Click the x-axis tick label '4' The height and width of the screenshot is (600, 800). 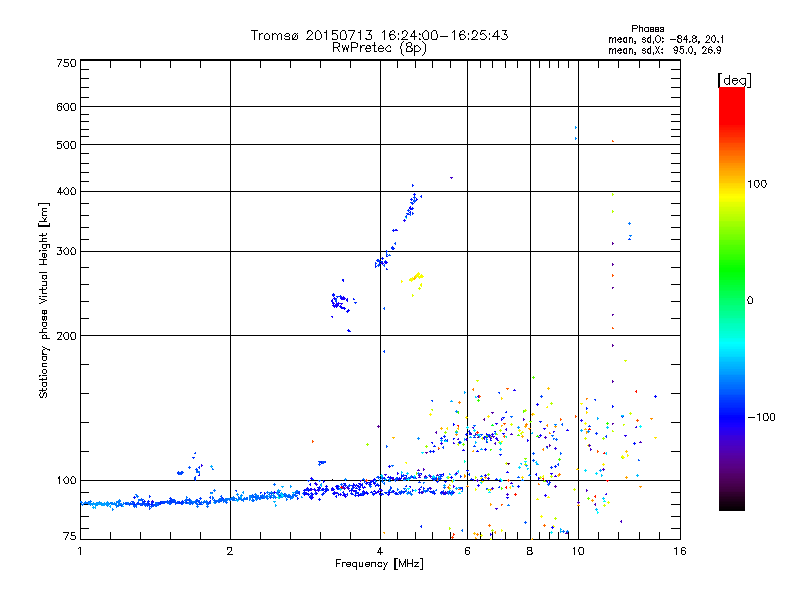[380, 551]
